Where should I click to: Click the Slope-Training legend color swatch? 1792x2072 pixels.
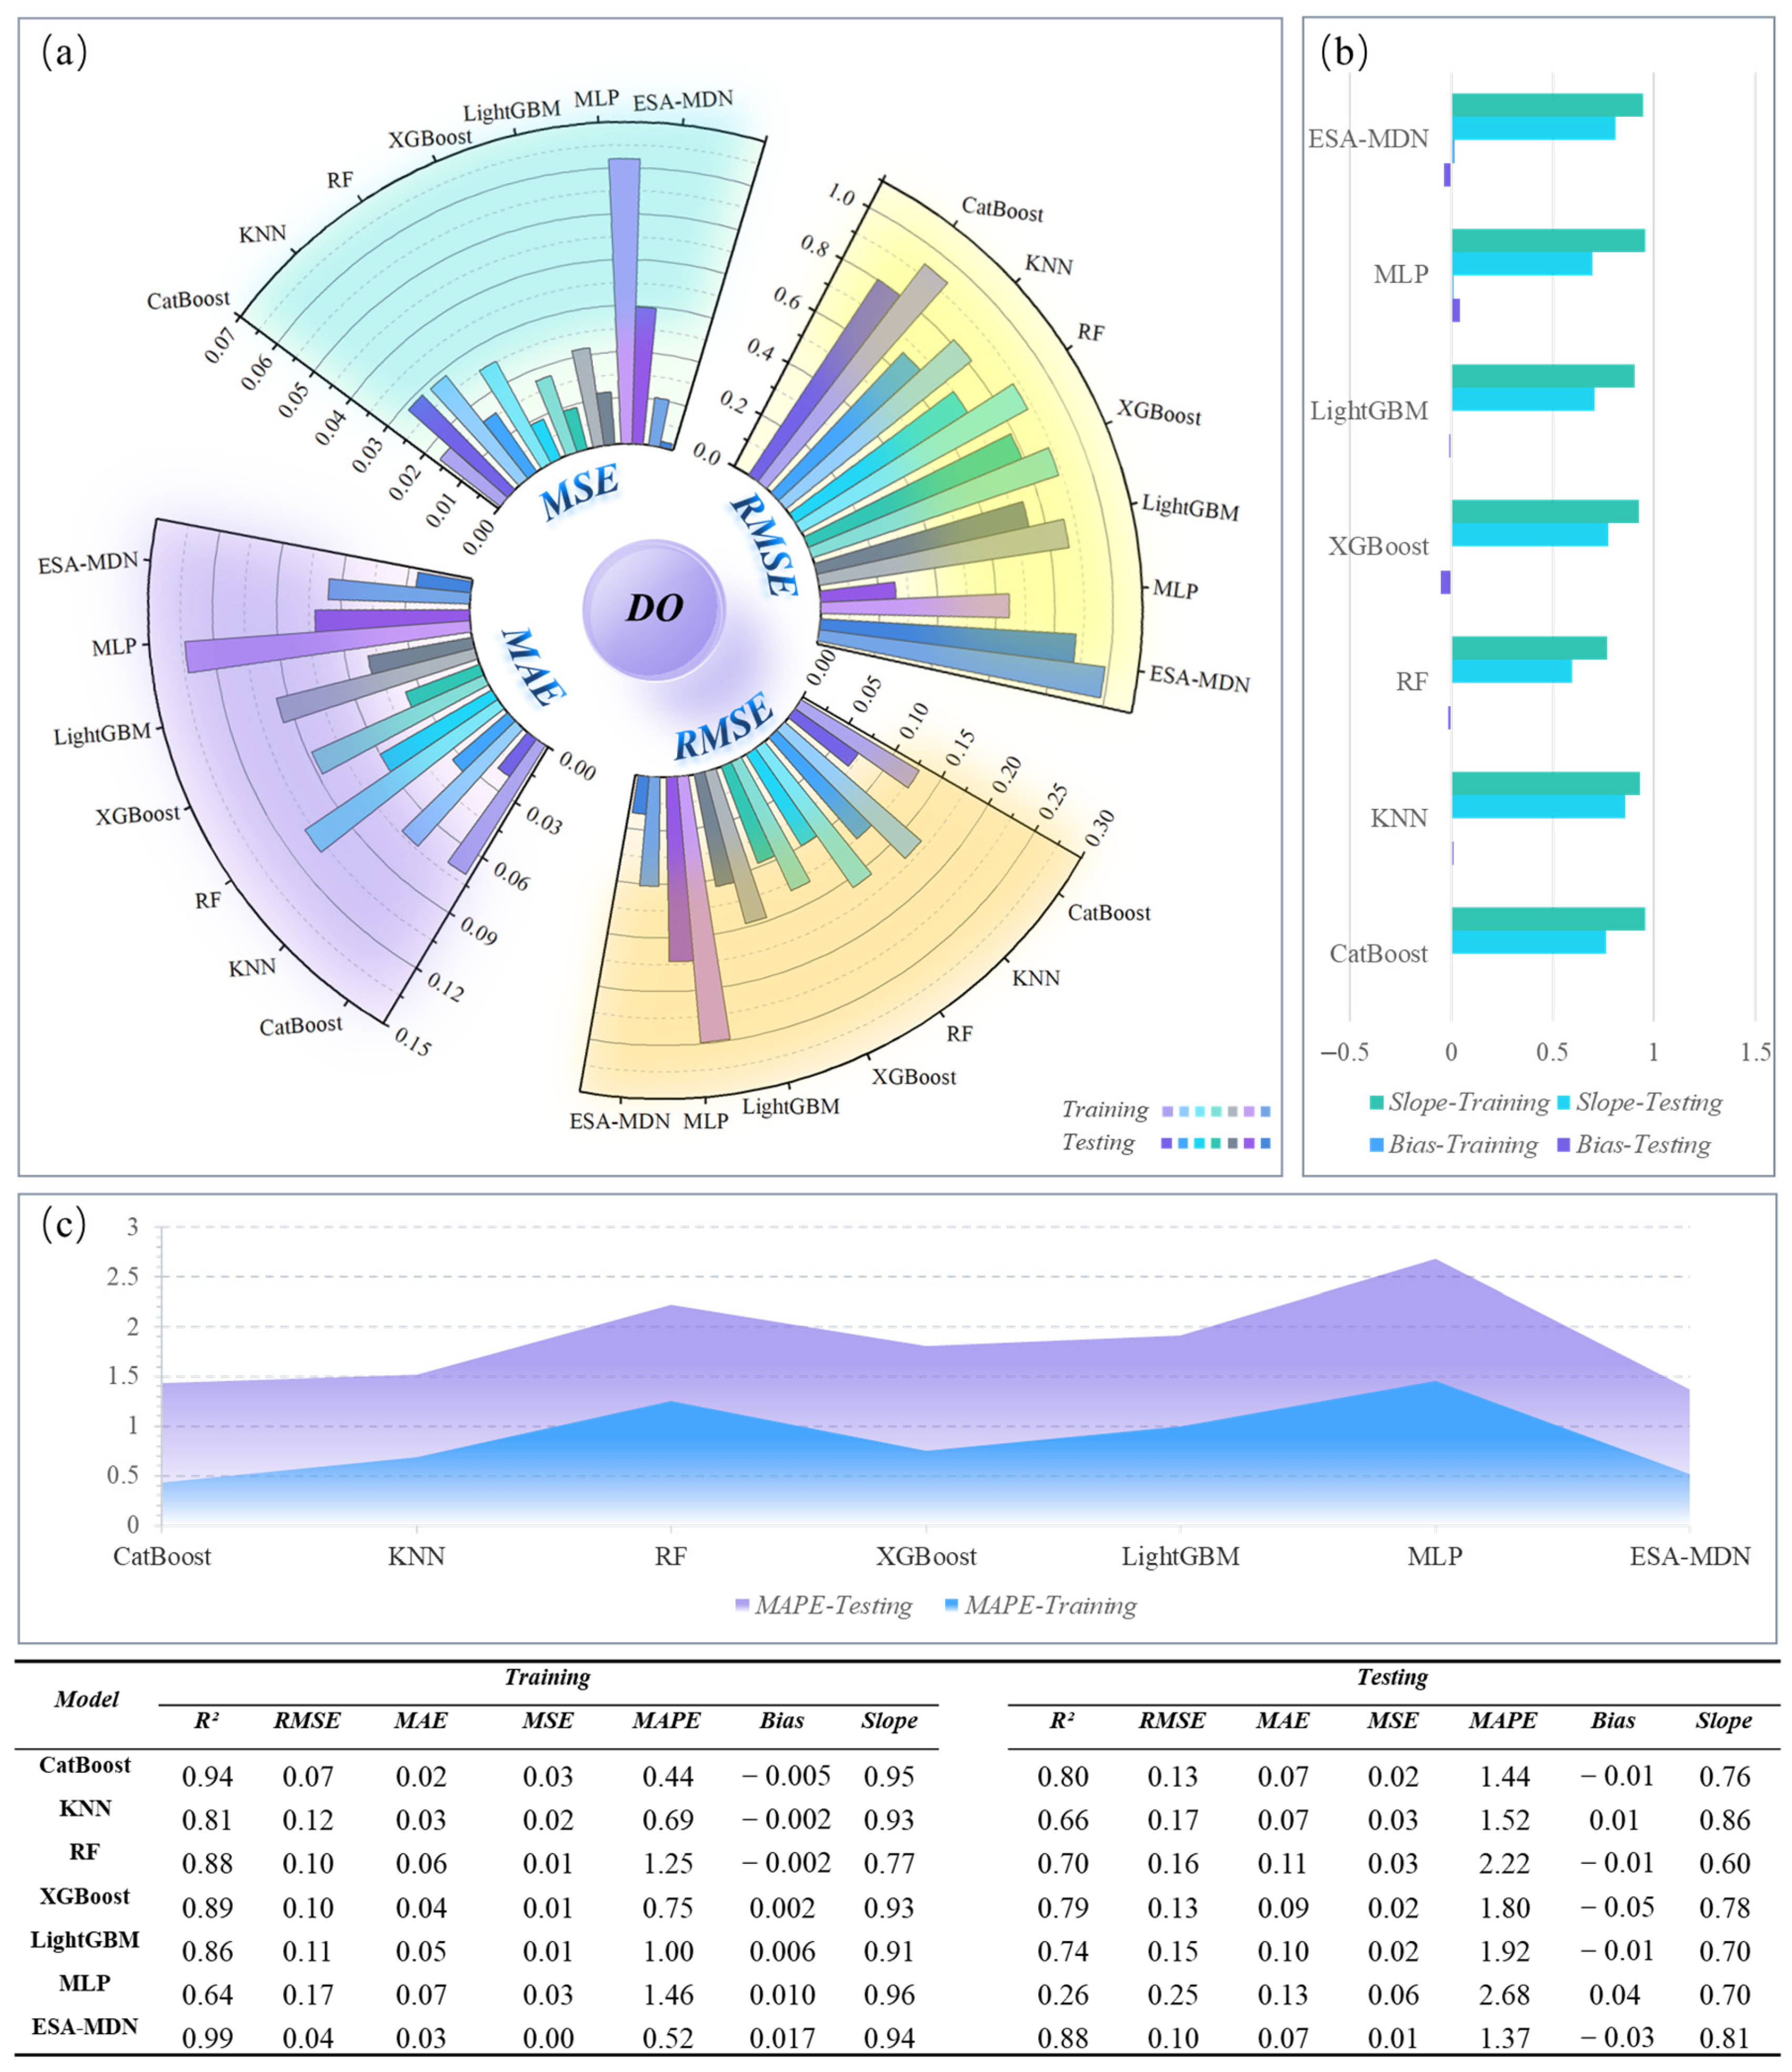click(x=1376, y=1103)
